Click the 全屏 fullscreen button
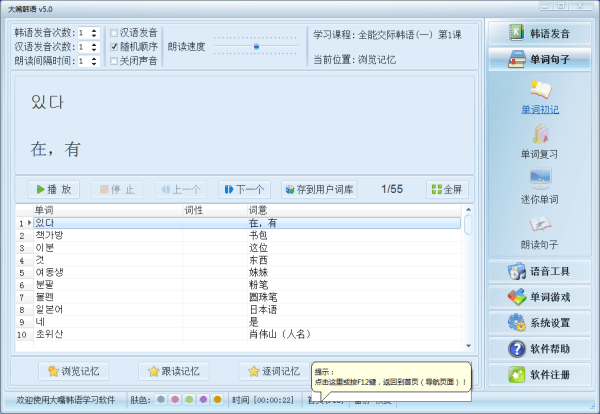The width and height of the screenshot is (600, 414). tap(446, 189)
